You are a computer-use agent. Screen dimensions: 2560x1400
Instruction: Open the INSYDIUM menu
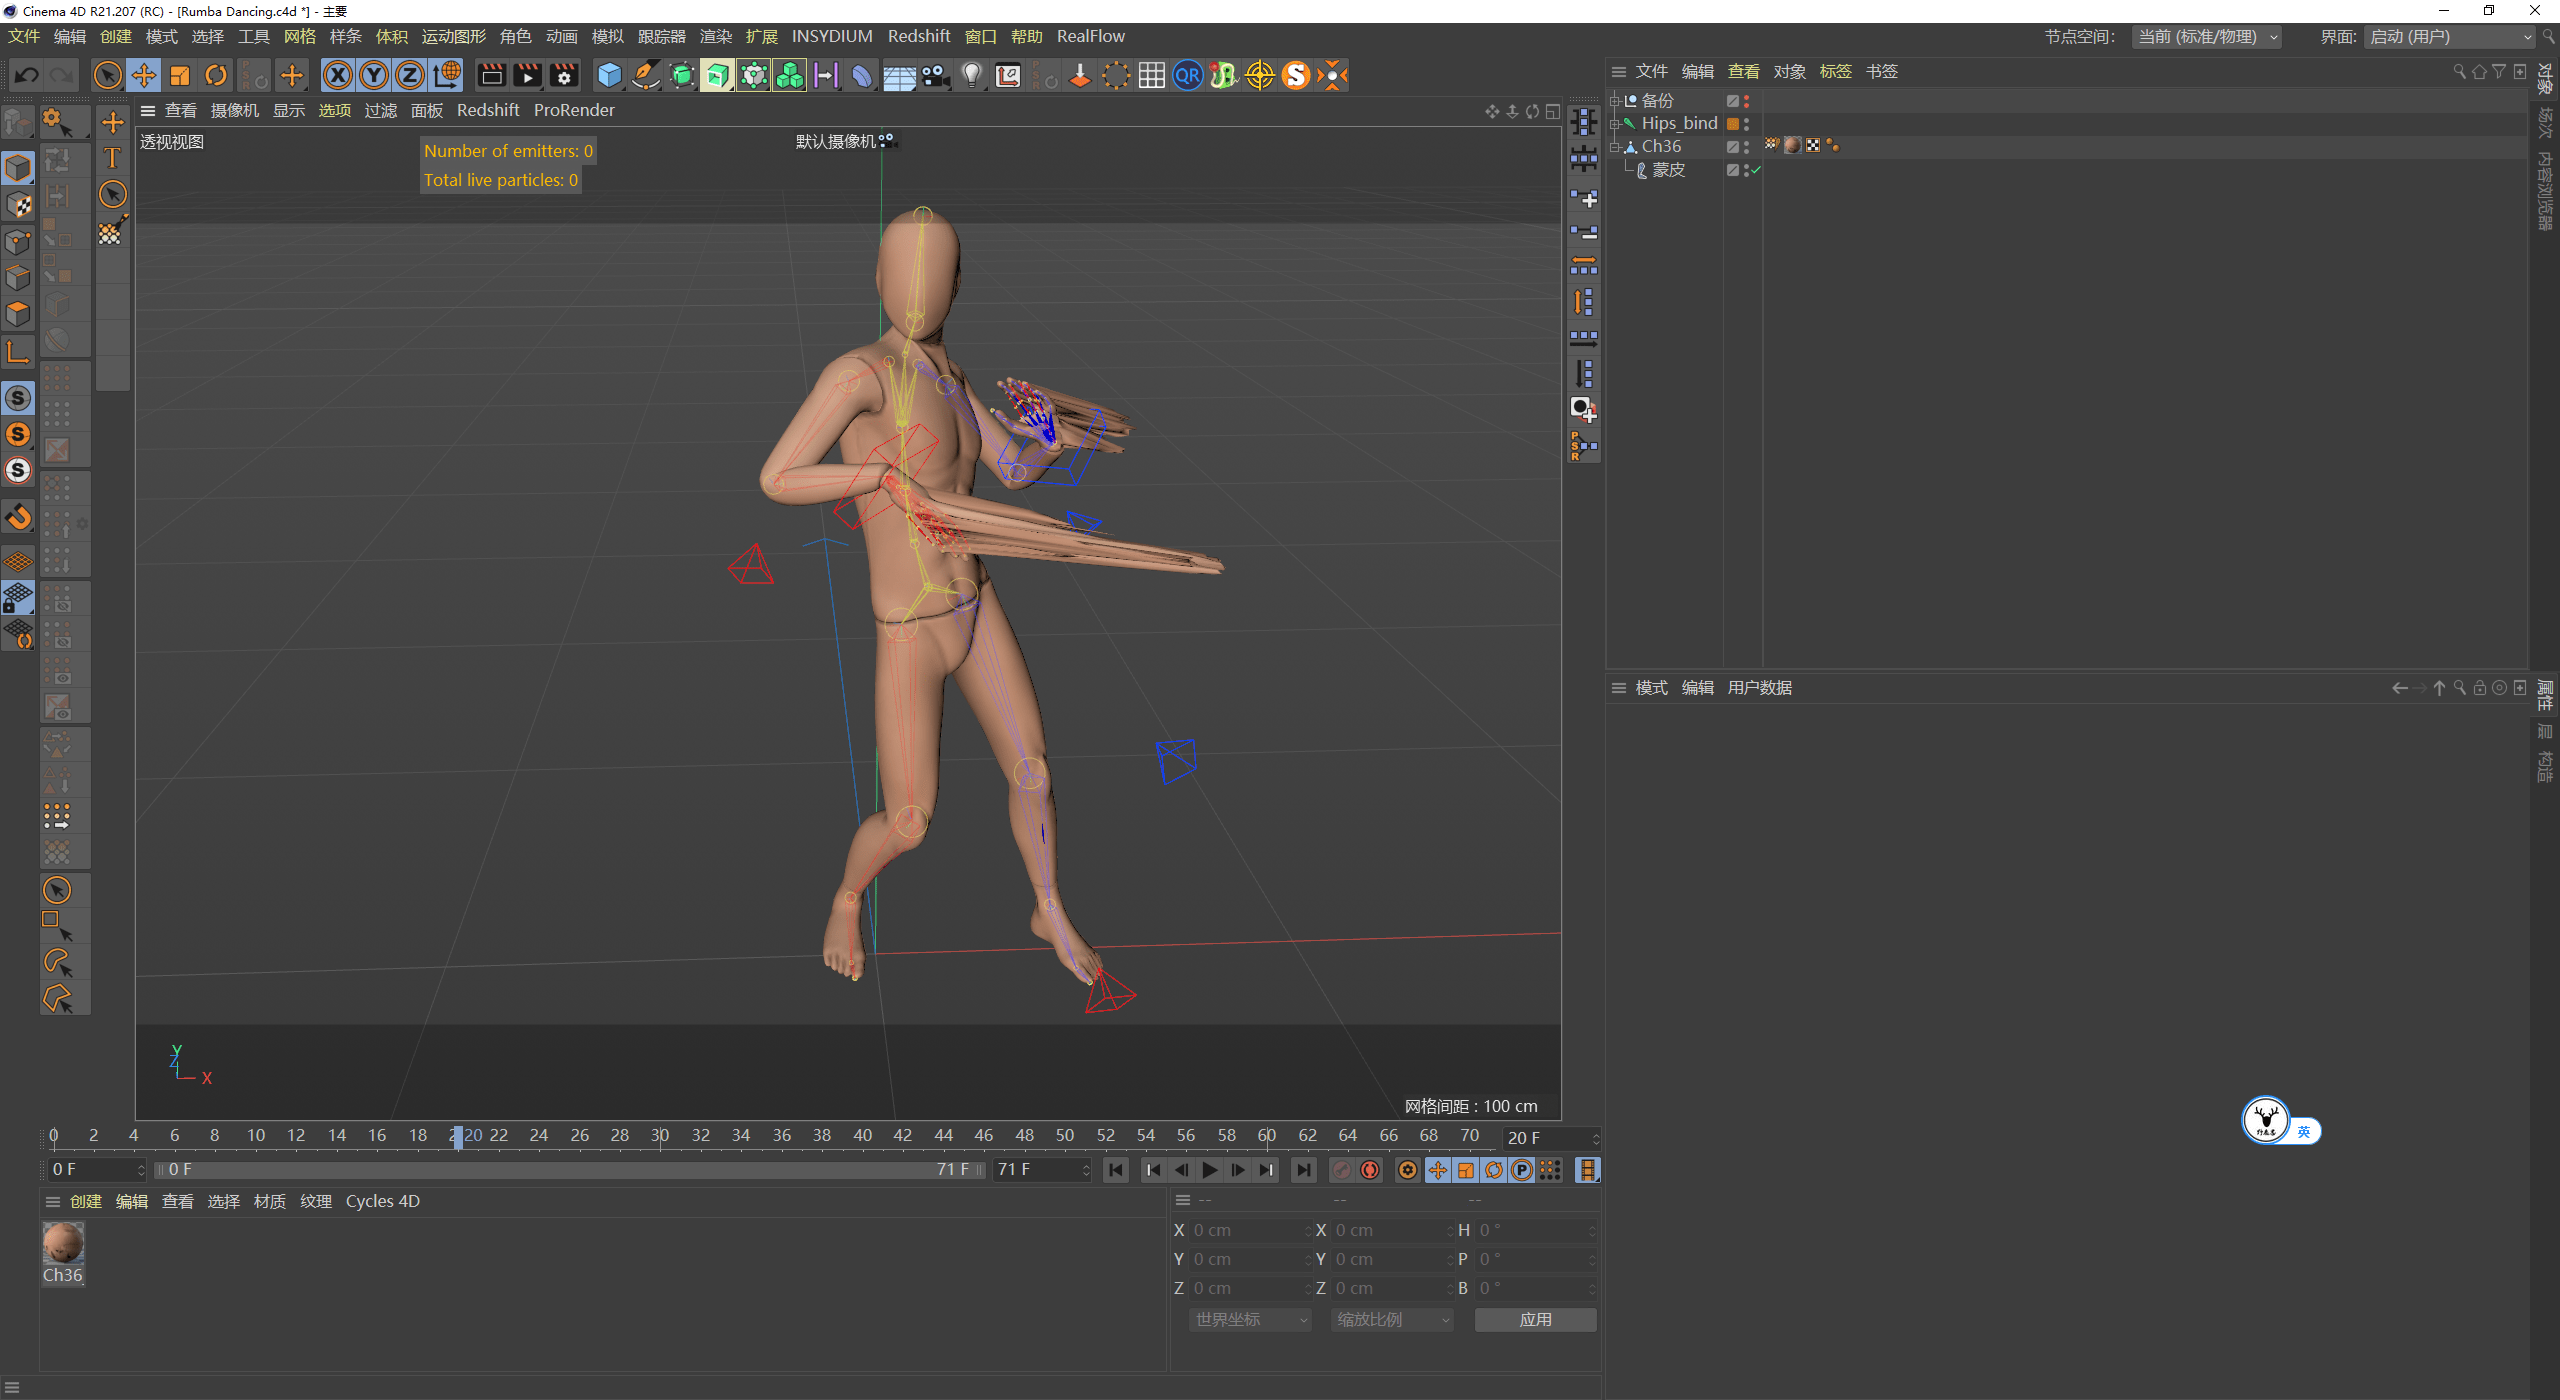832,36
